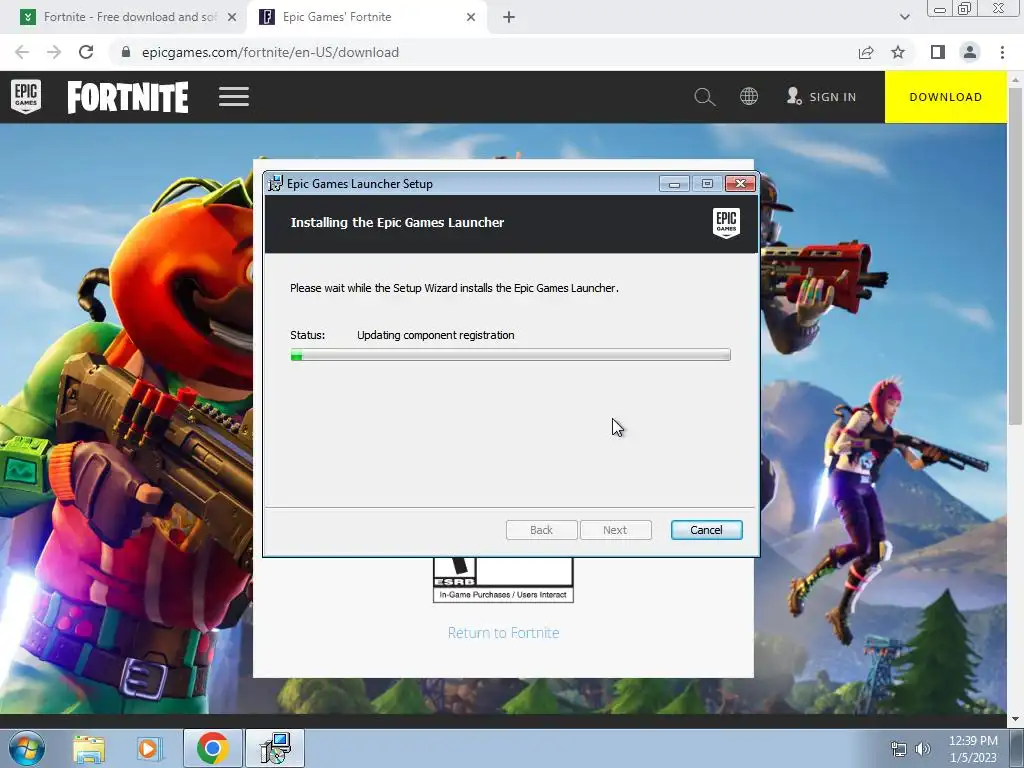Open a new browser tab

tap(509, 17)
